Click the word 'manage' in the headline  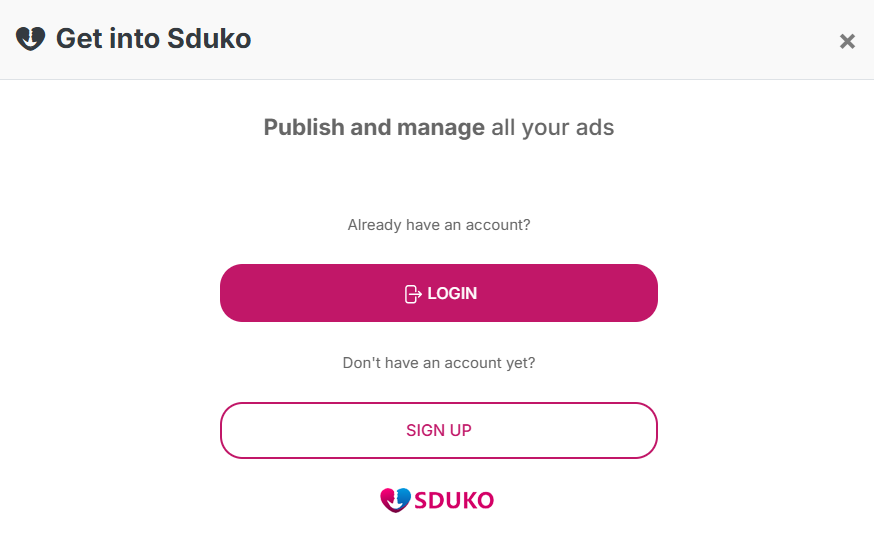(x=441, y=128)
